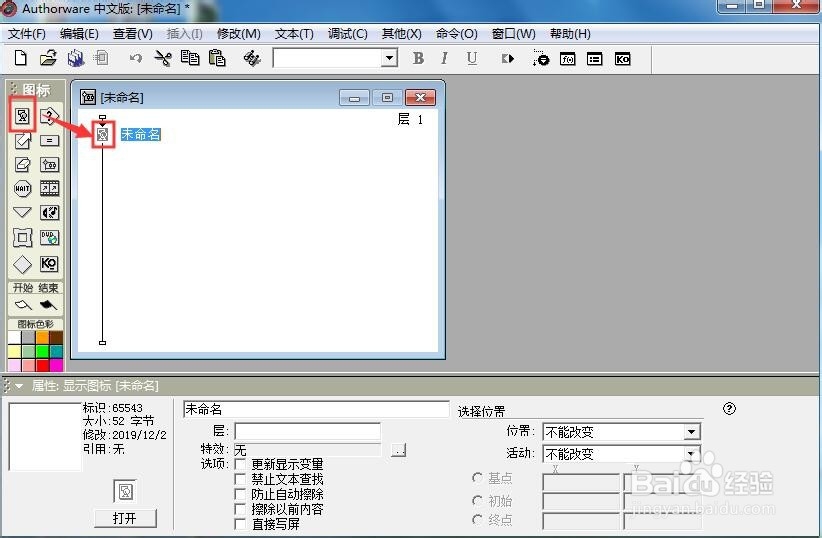This screenshot has width=822, height=538.
Task: Pick the white Start flag
Action: tap(23, 304)
